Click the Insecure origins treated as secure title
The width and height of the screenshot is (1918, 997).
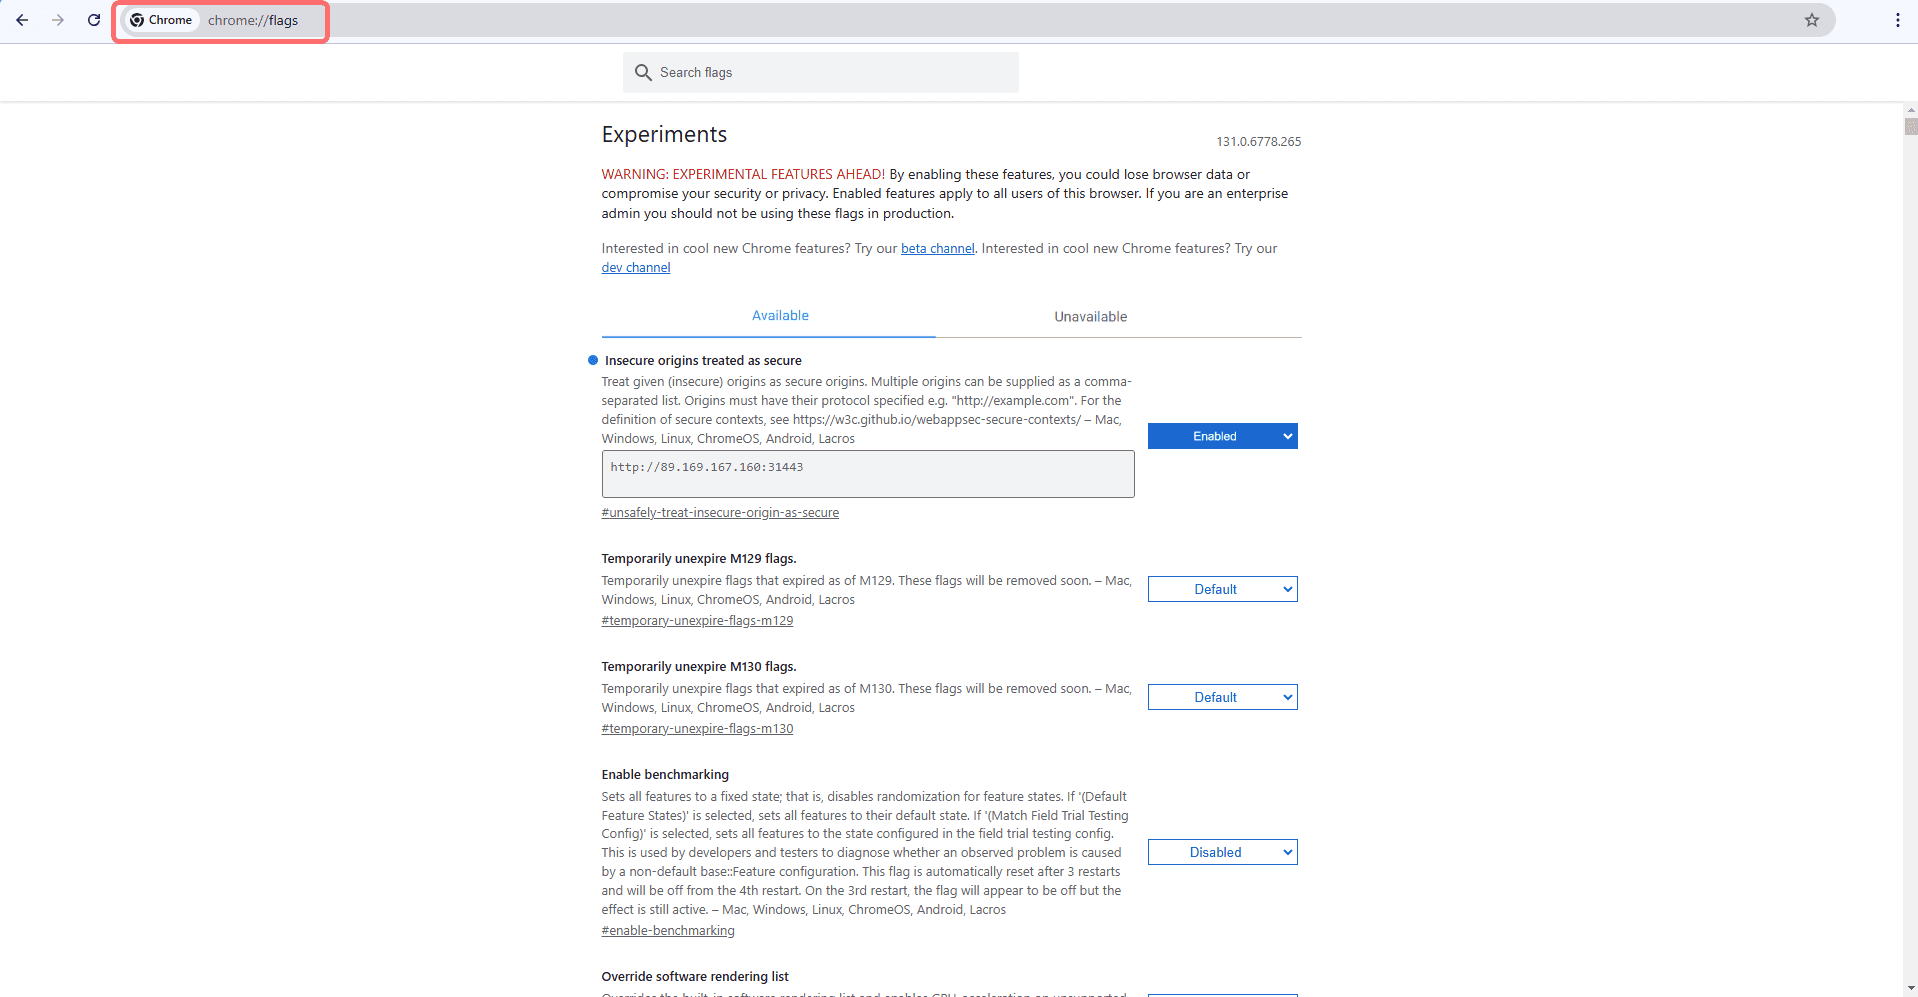703,361
